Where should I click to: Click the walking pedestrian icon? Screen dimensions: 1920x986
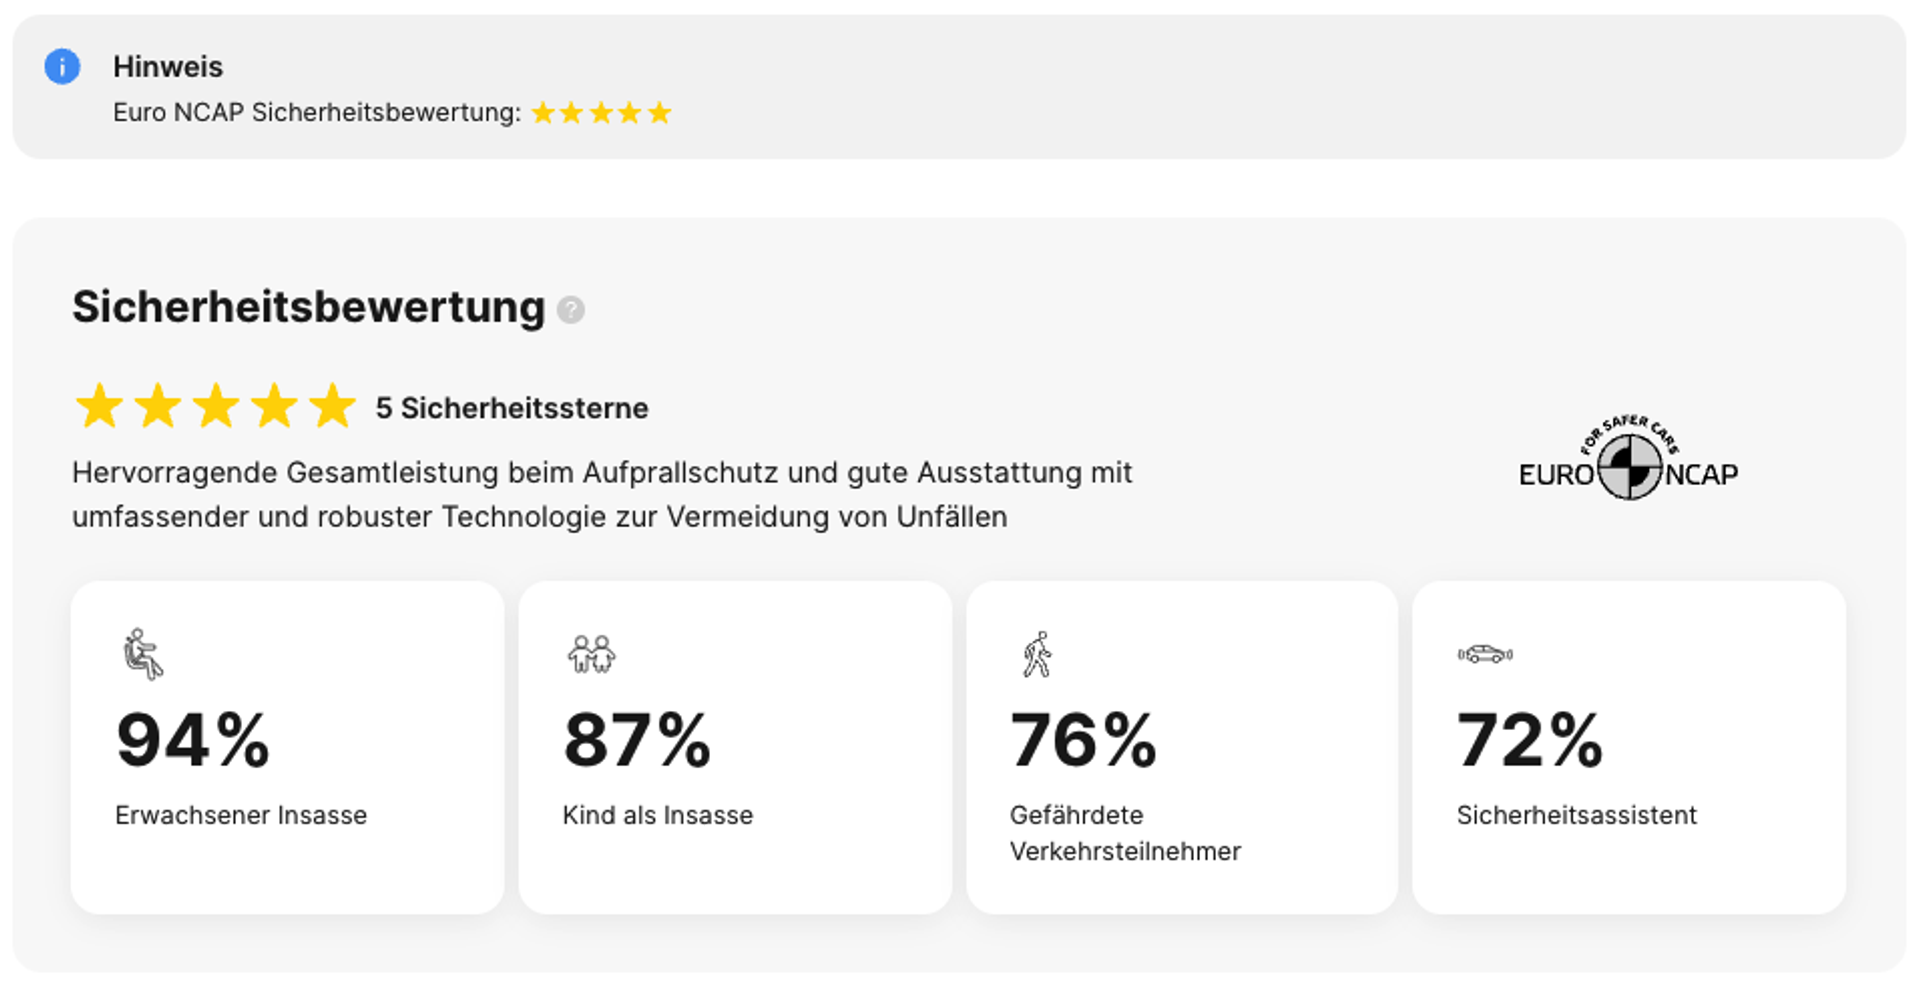tap(1038, 654)
